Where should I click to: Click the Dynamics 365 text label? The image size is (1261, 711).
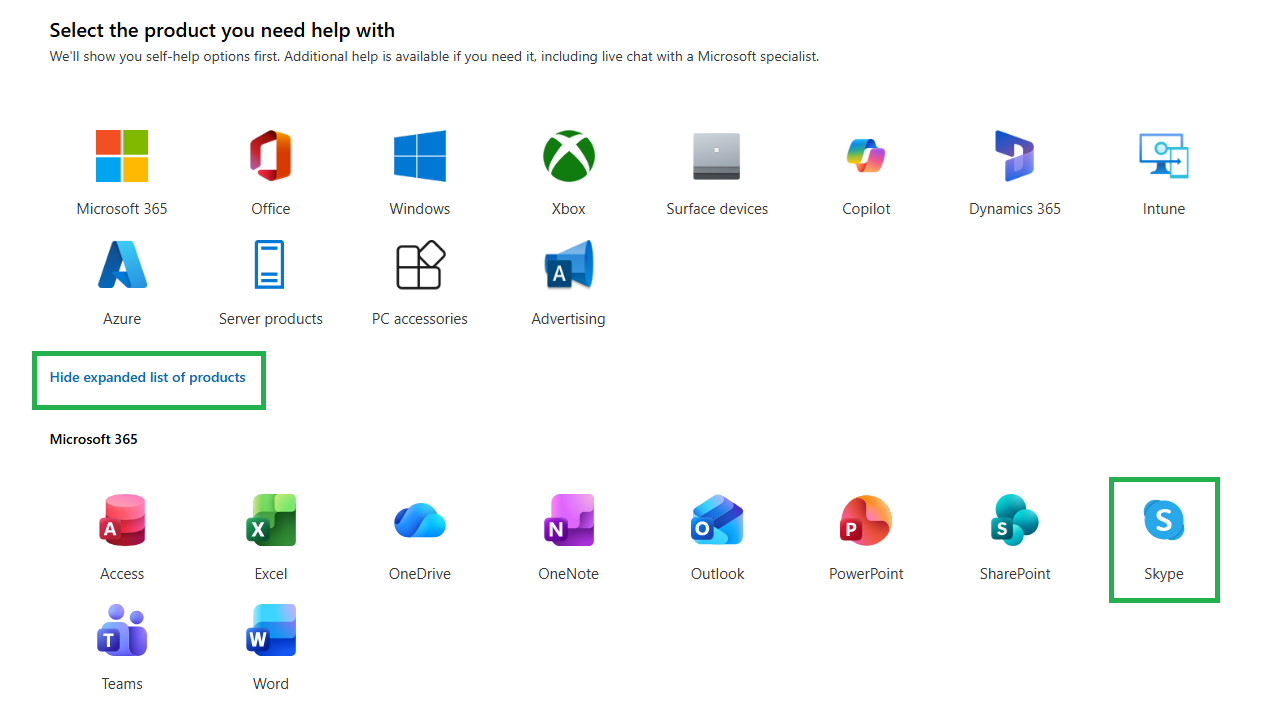1014,209
